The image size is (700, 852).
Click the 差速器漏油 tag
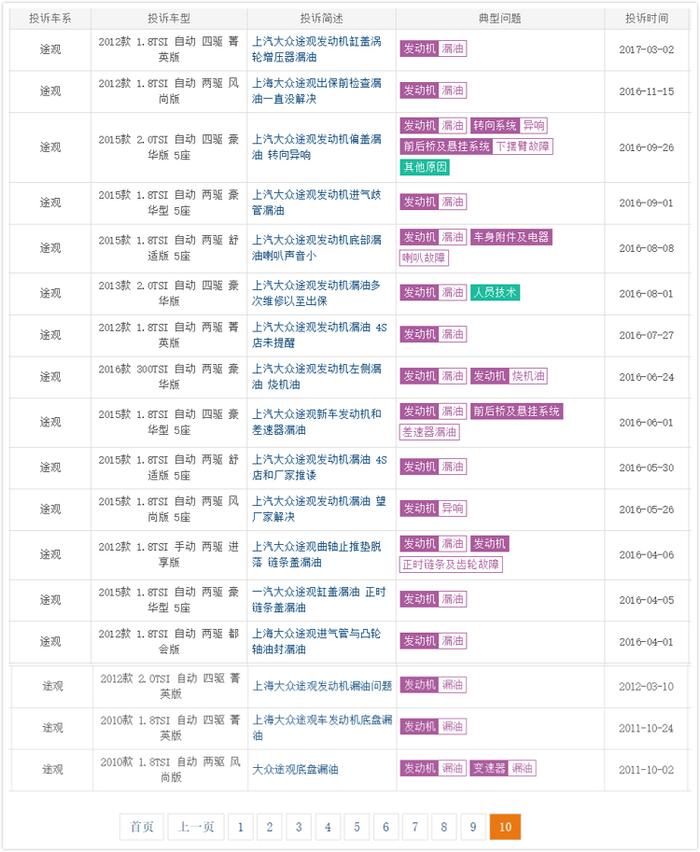pos(430,432)
